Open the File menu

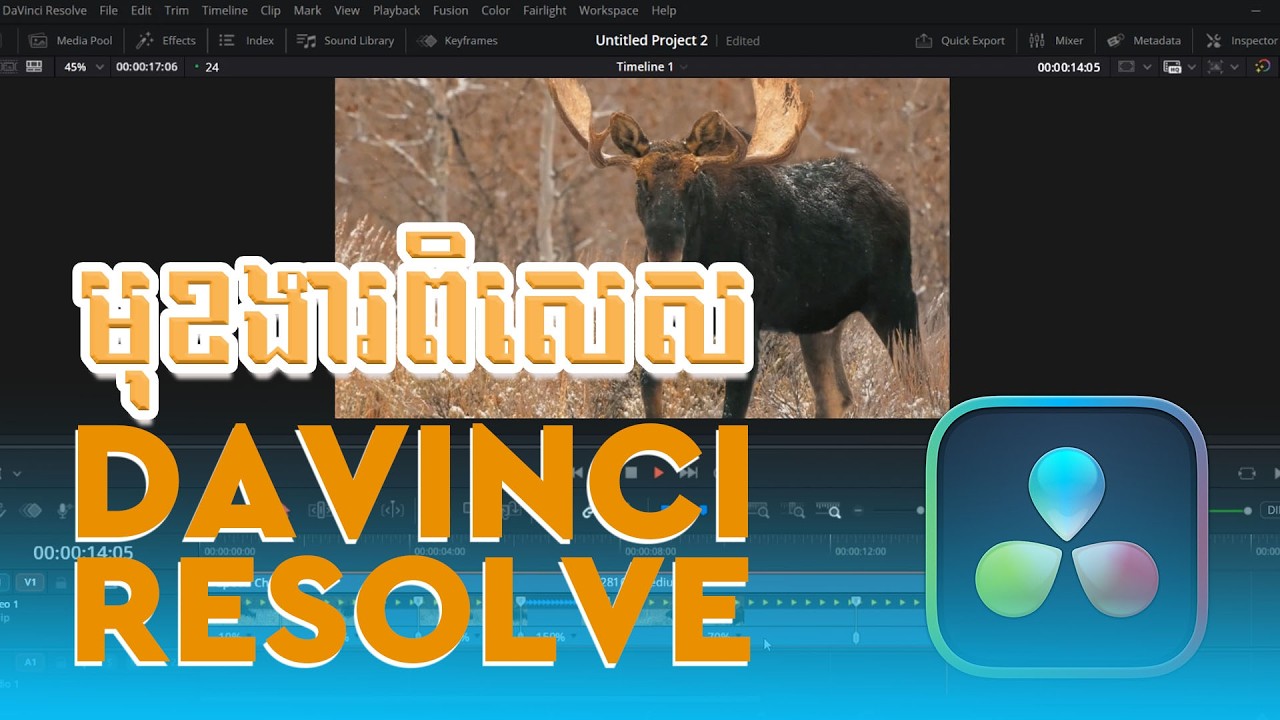(x=108, y=10)
